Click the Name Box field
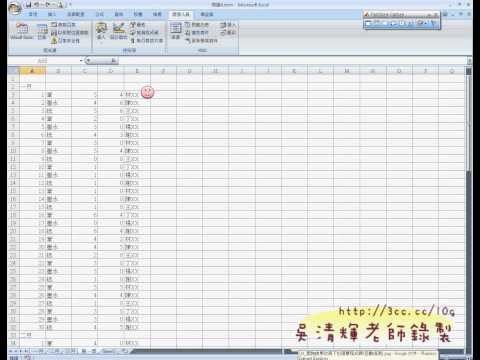 (x=43, y=61)
